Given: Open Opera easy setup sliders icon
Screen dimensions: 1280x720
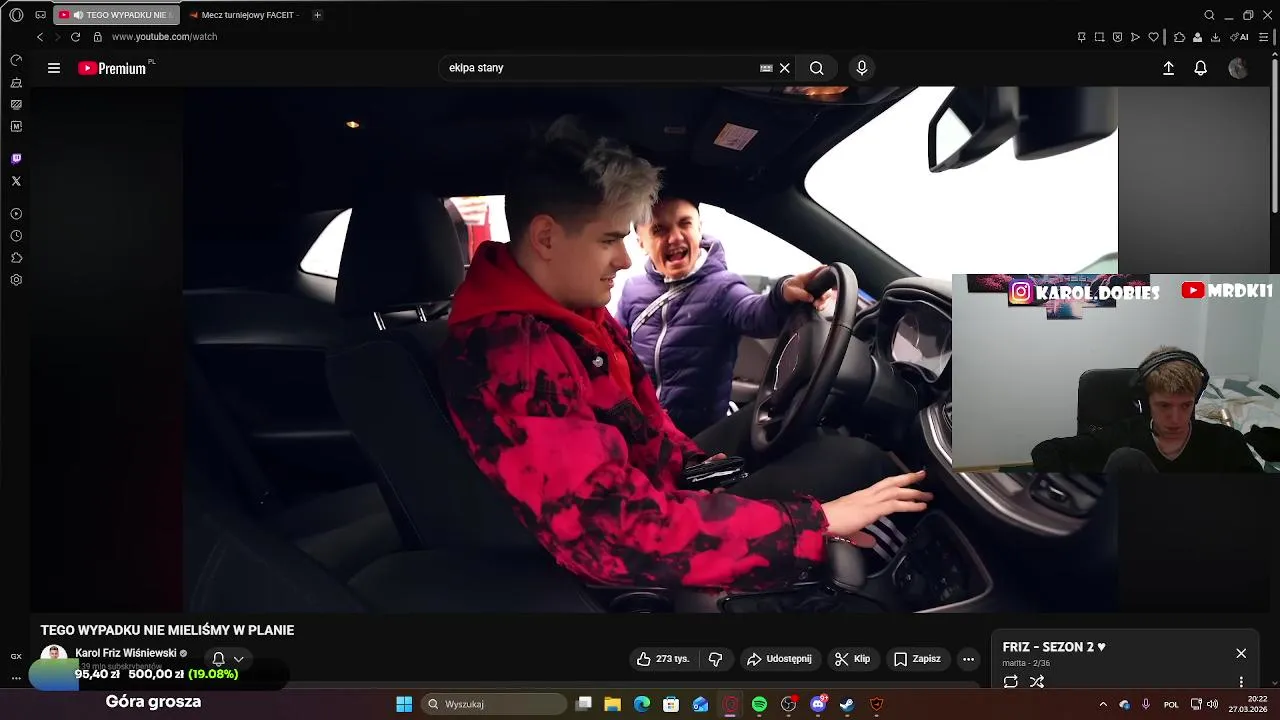Looking at the screenshot, I should (1263, 37).
